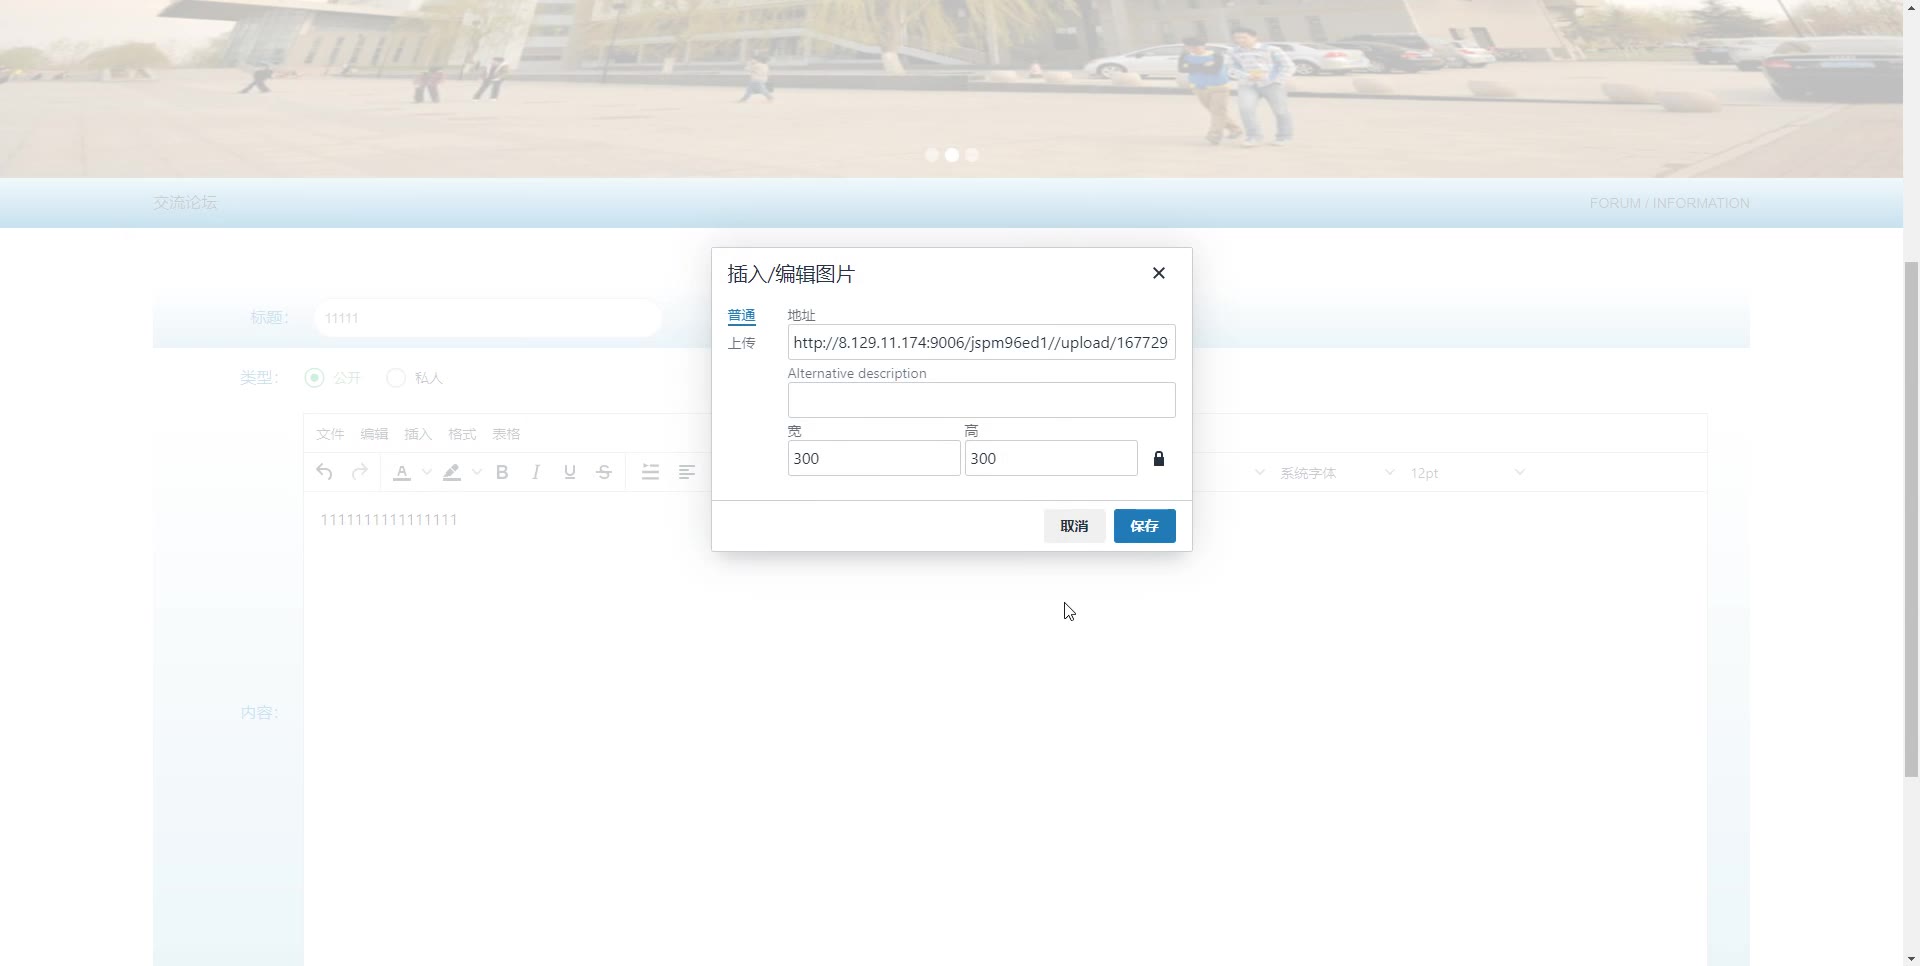Viewport: 1920px width, 966px height.
Task: Switch to the 上传 tab in dialog
Action: tap(741, 343)
